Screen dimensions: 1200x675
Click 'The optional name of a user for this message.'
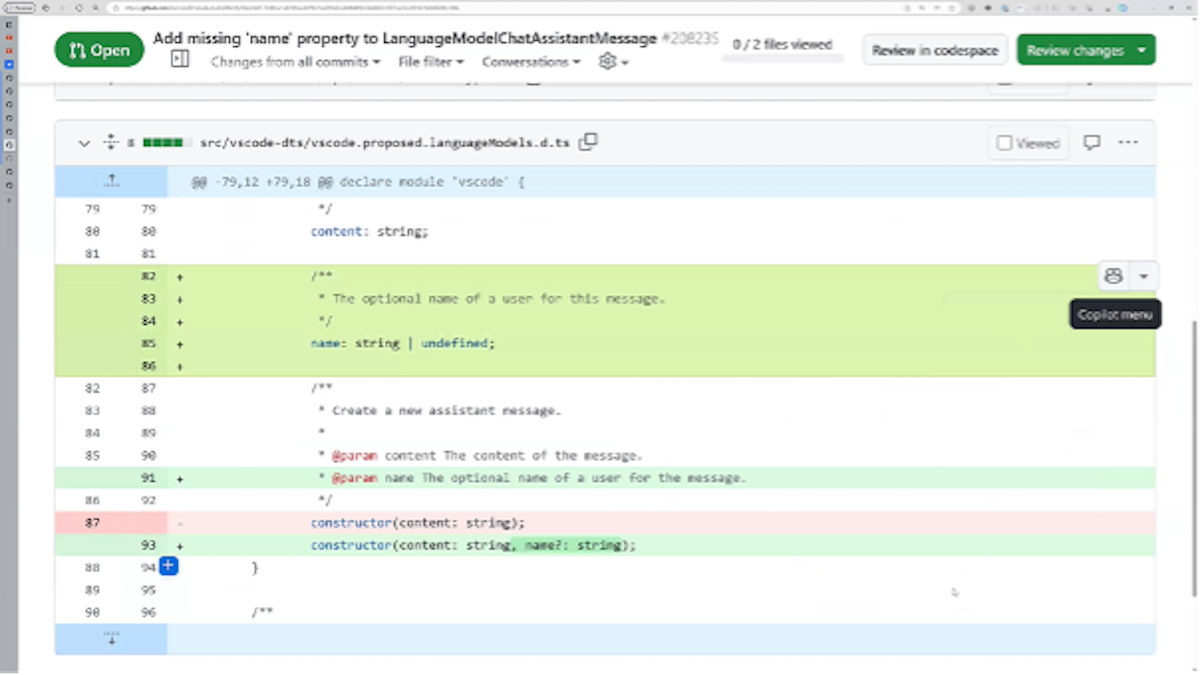coord(499,299)
